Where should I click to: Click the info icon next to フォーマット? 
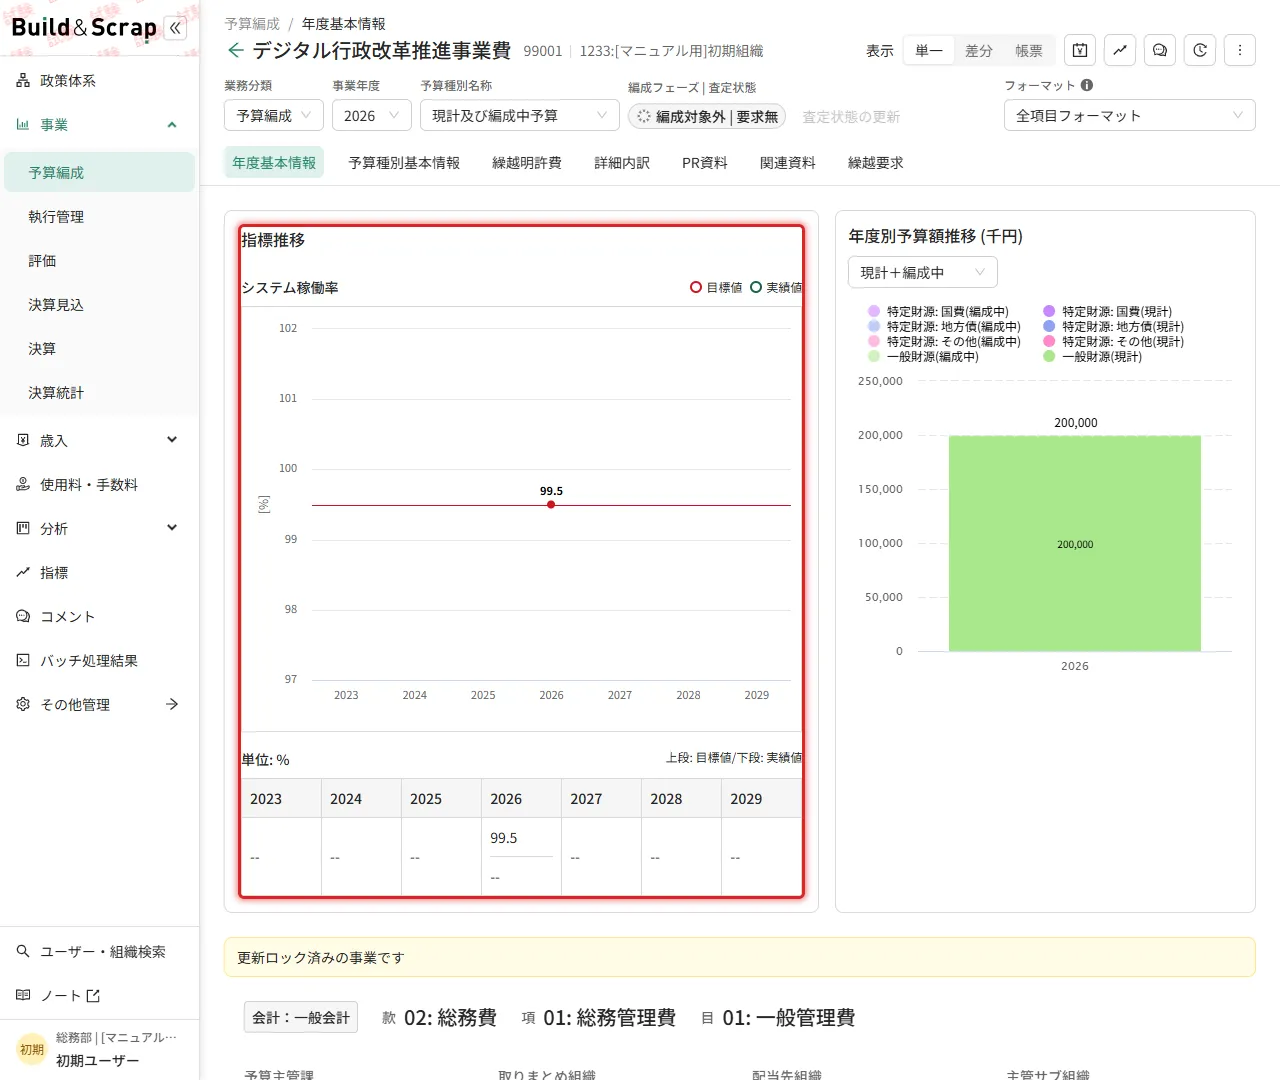pos(1087,85)
